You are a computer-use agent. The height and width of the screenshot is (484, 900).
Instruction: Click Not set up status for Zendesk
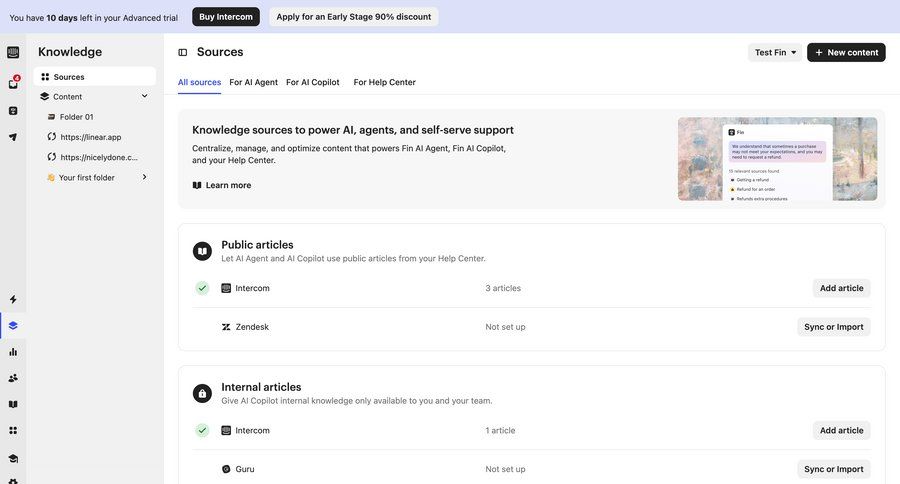point(505,327)
